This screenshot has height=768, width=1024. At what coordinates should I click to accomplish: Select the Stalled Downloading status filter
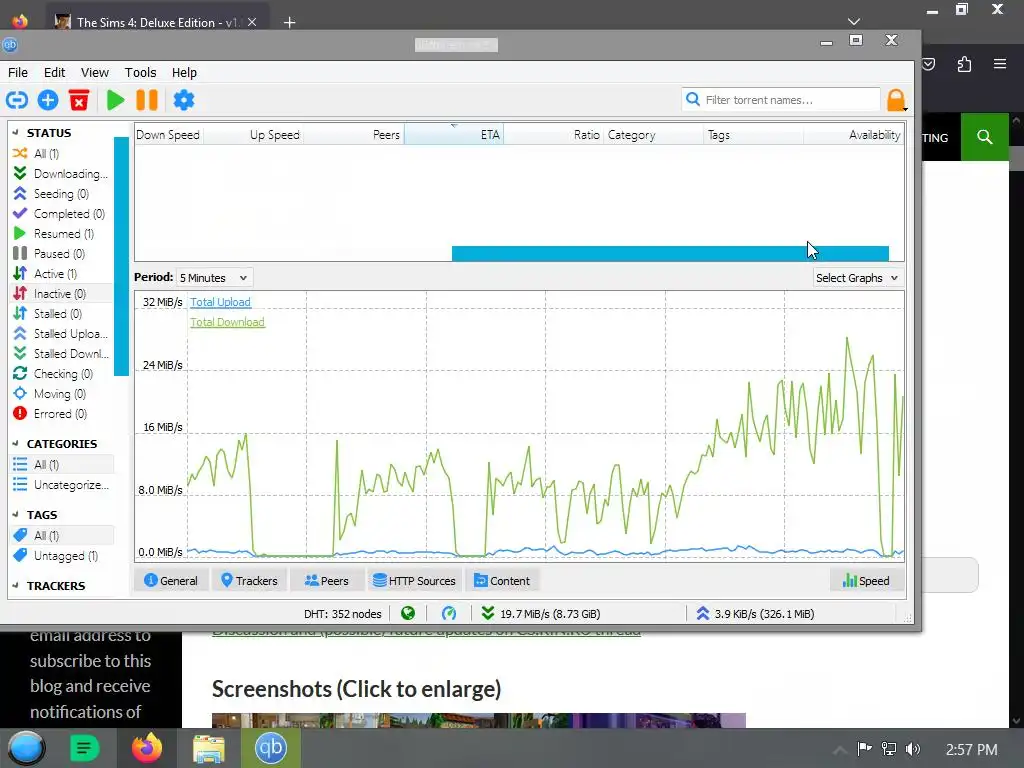(62, 353)
